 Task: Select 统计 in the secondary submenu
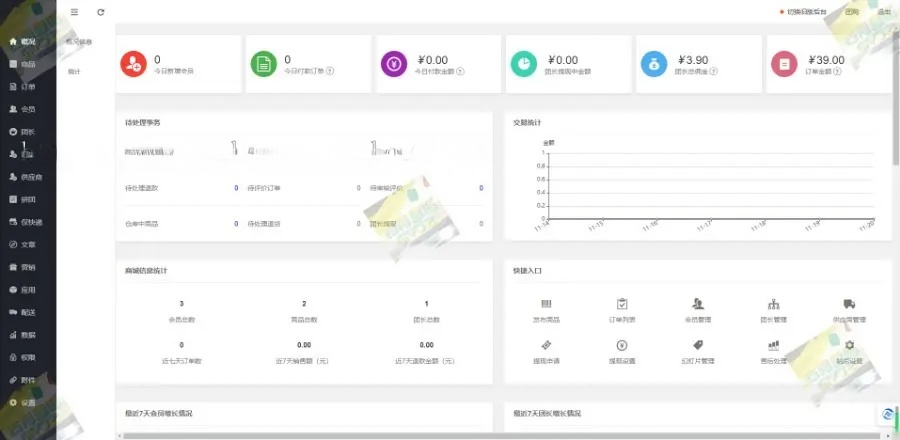(75, 72)
